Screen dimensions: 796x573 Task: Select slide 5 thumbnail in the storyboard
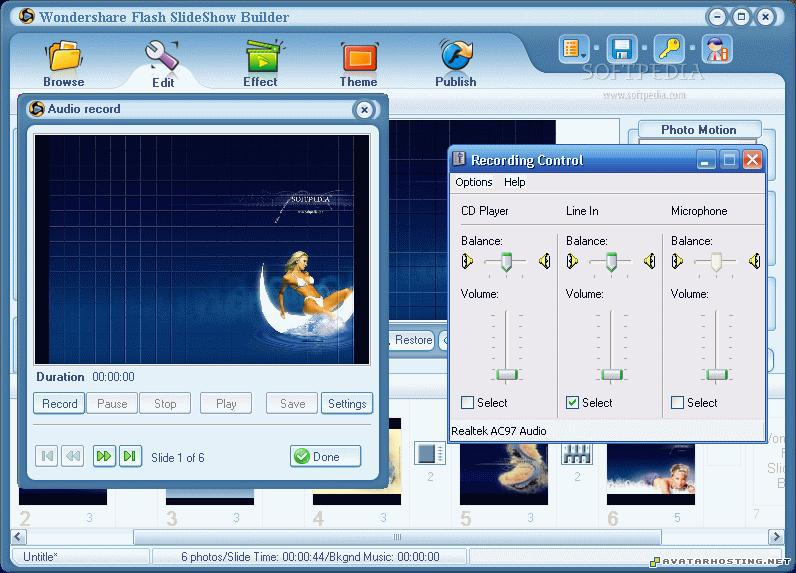point(504,475)
